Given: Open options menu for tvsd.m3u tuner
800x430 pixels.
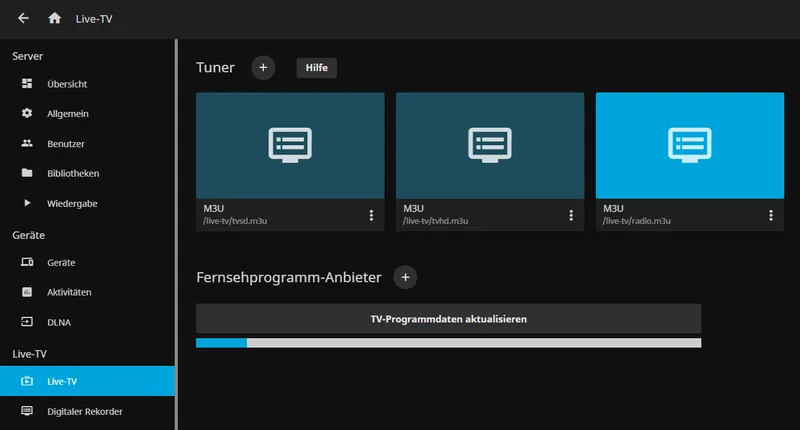Looking at the screenshot, I should [x=371, y=215].
